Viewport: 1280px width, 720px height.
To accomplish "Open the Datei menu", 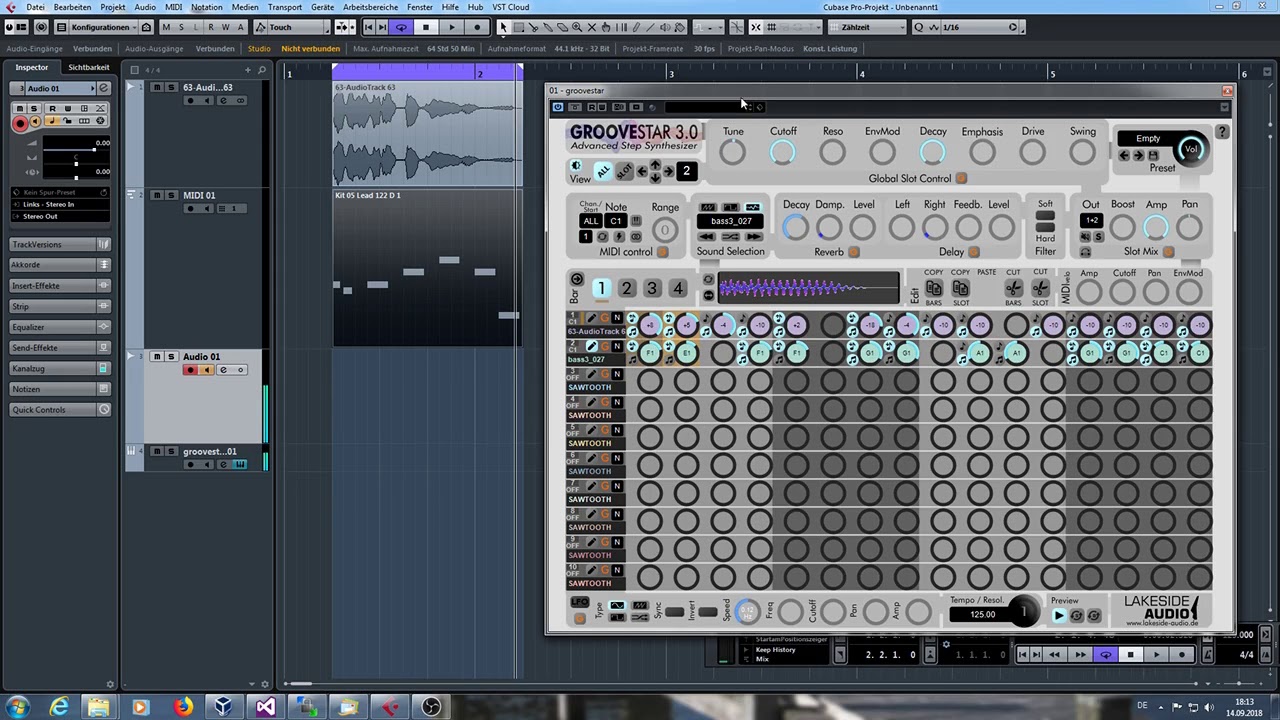I will 35,7.
